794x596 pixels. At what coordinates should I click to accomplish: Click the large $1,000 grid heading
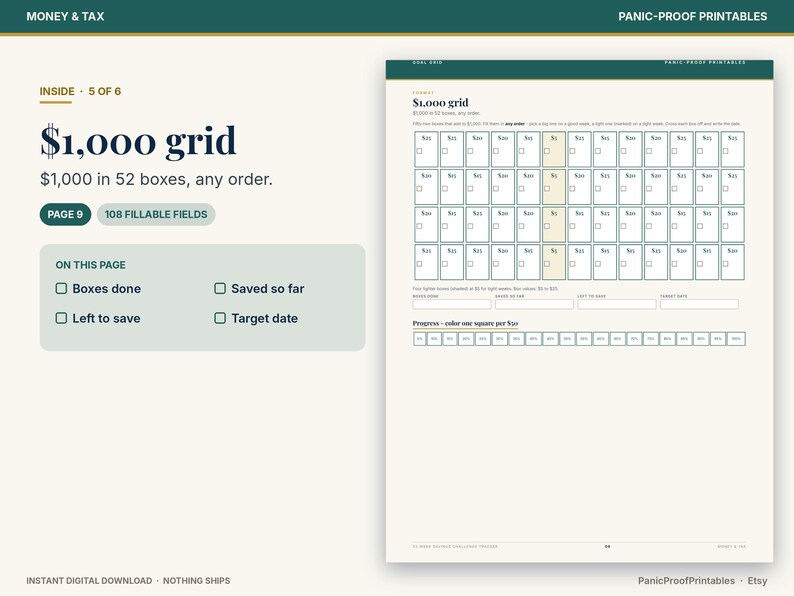[x=138, y=141]
